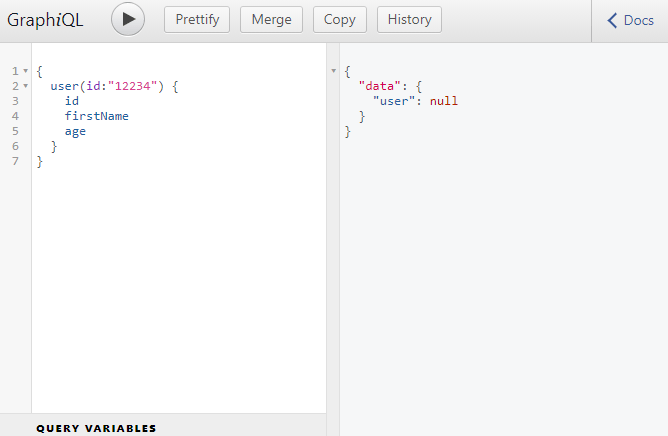The height and width of the screenshot is (436, 668).
Task: Click the Prettify button
Action: point(197,20)
